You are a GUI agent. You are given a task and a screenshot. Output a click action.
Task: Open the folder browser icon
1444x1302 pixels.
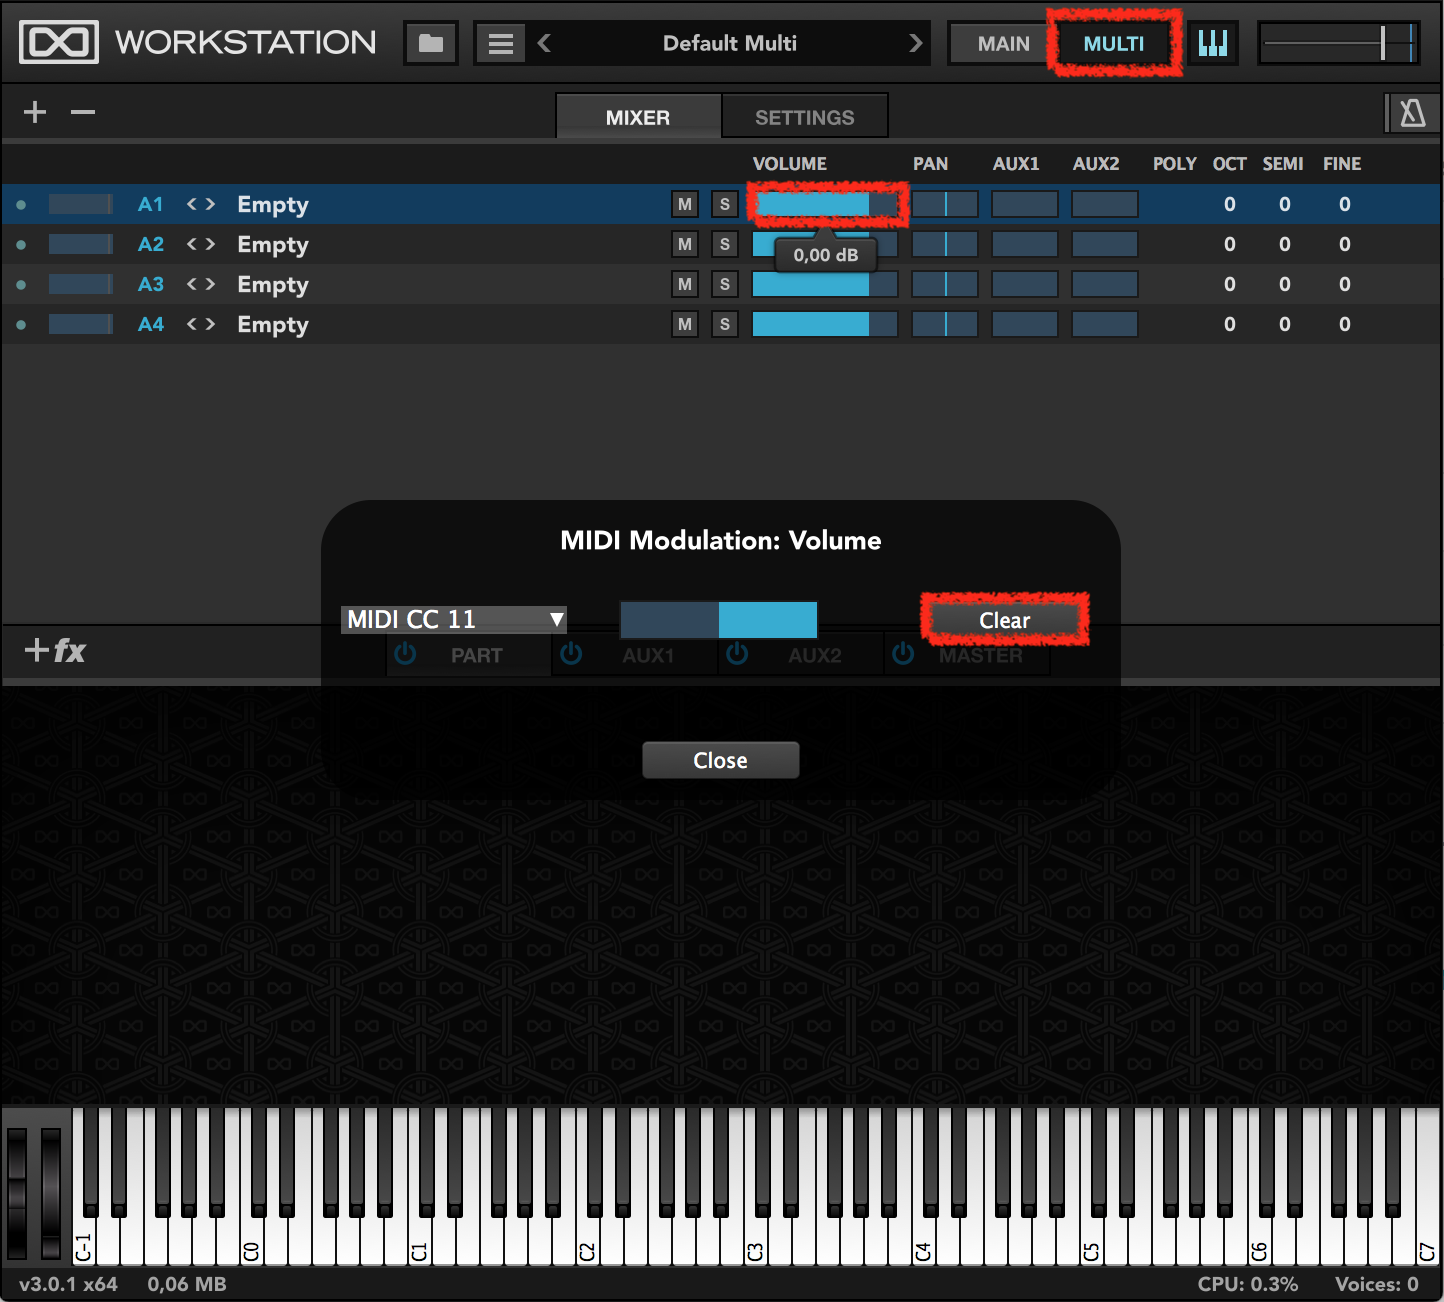(431, 43)
